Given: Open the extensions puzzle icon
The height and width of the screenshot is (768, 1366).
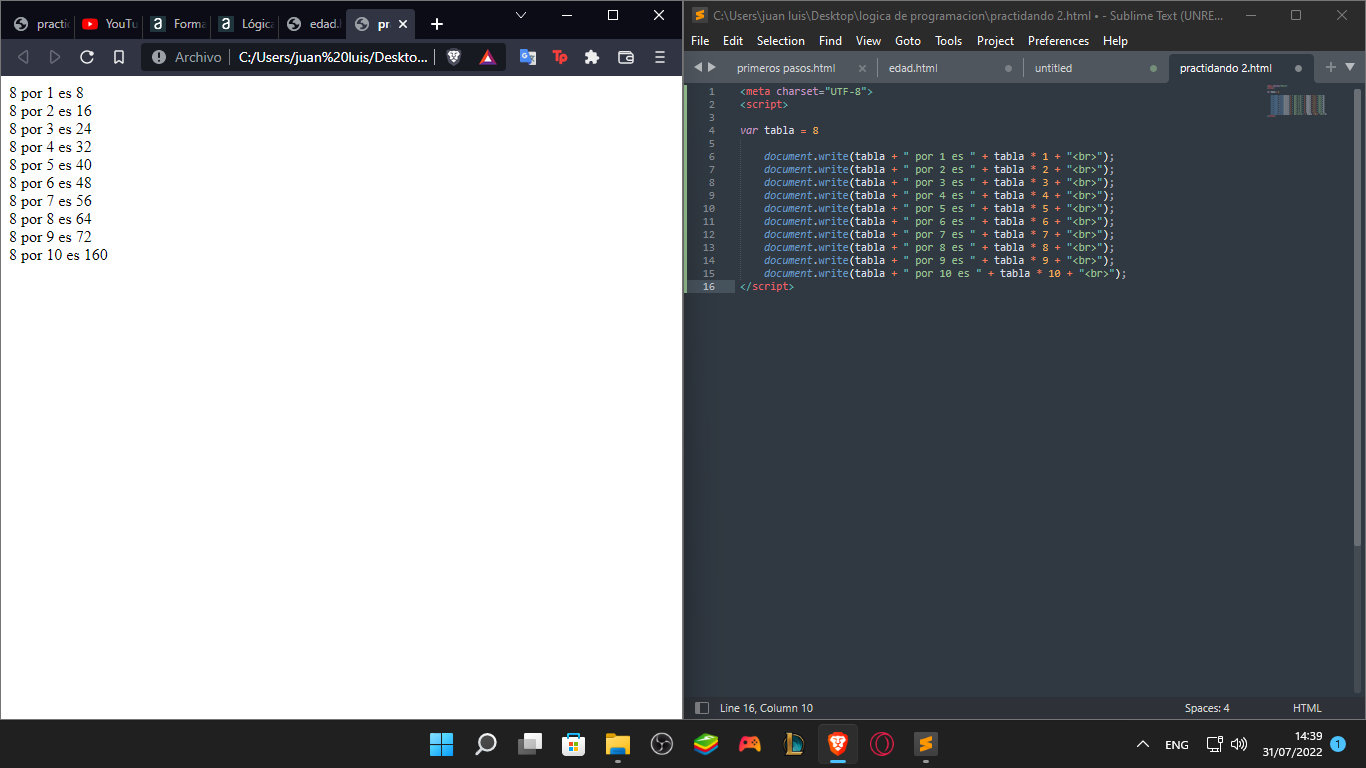Looking at the screenshot, I should (x=592, y=57).
